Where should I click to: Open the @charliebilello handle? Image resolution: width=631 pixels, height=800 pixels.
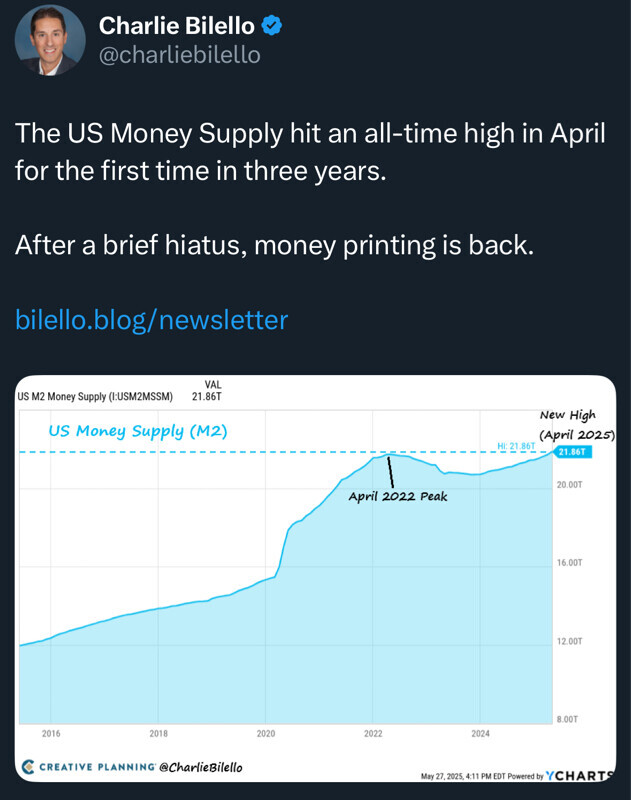180,55
